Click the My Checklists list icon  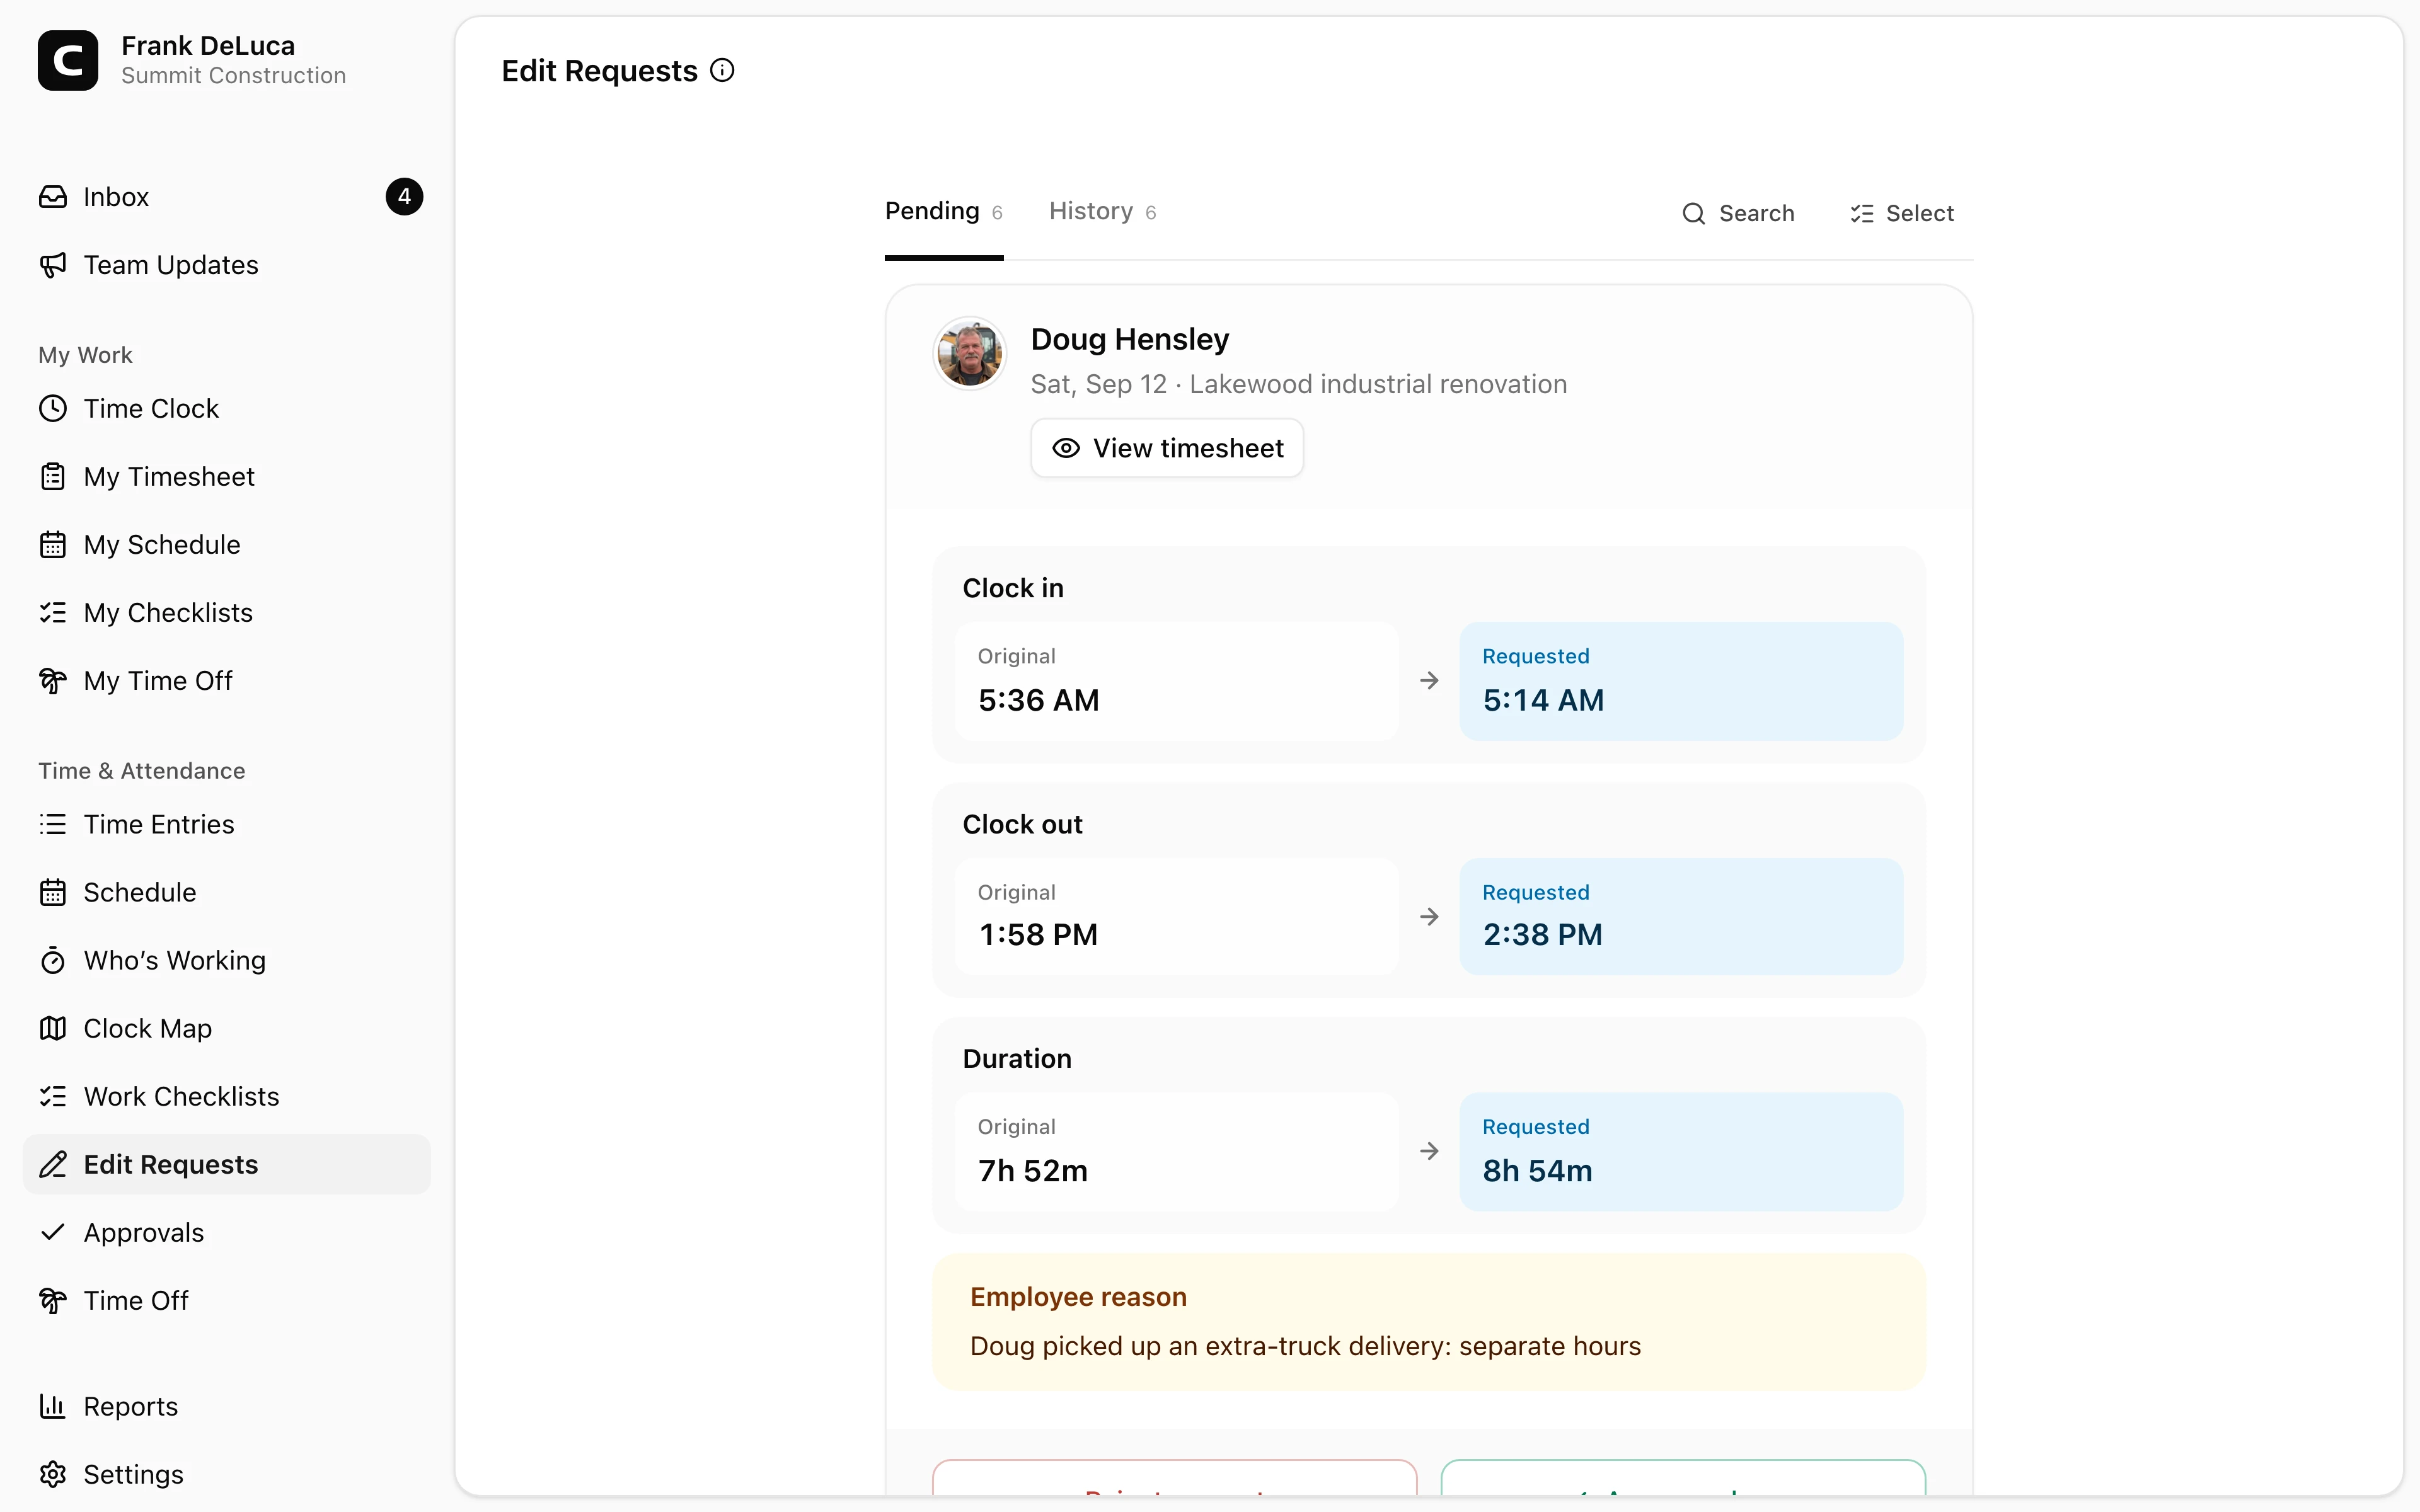click(x=53, y=613)
